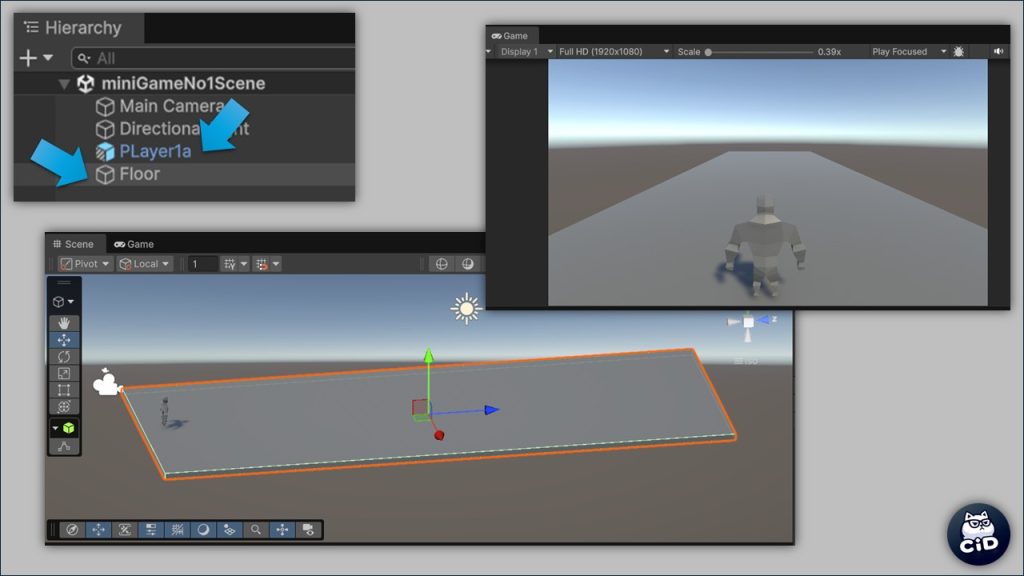Screen dimensions: 1024x576
Task: Open the Local rotation dropdown
Action: coord(145,264)
